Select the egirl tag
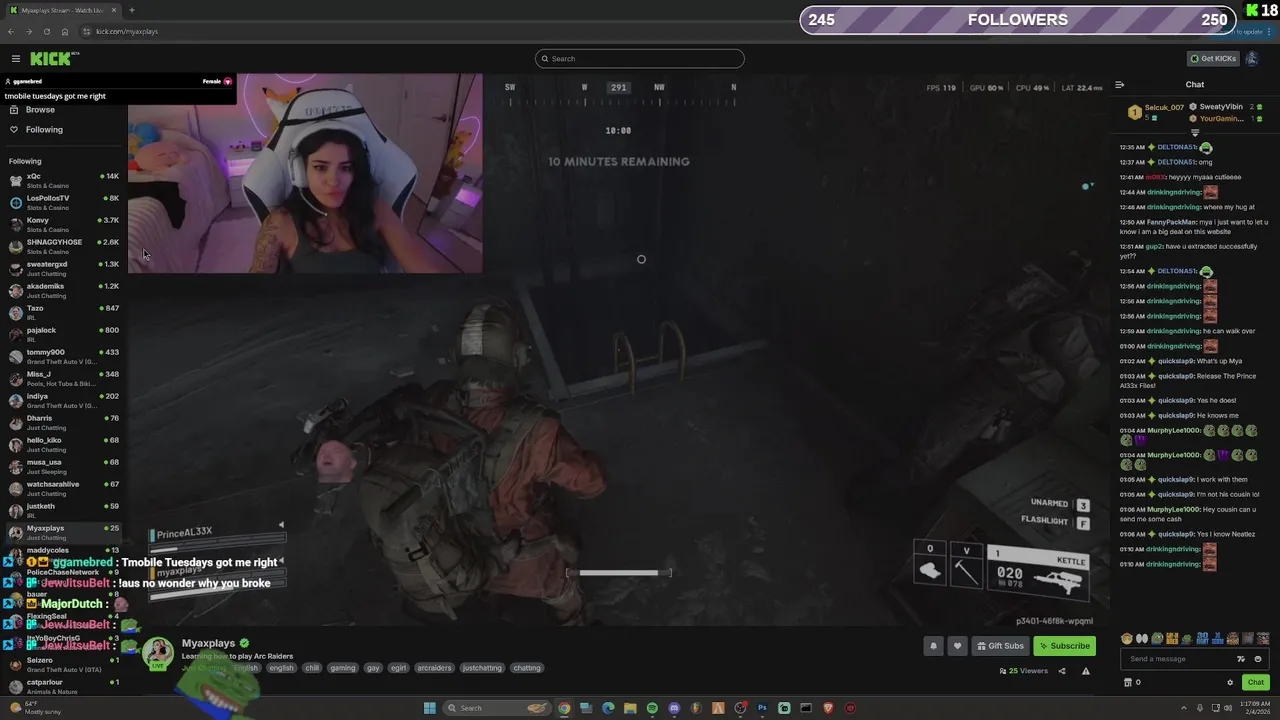1280x720 pixels. click(x=399, y=668)
